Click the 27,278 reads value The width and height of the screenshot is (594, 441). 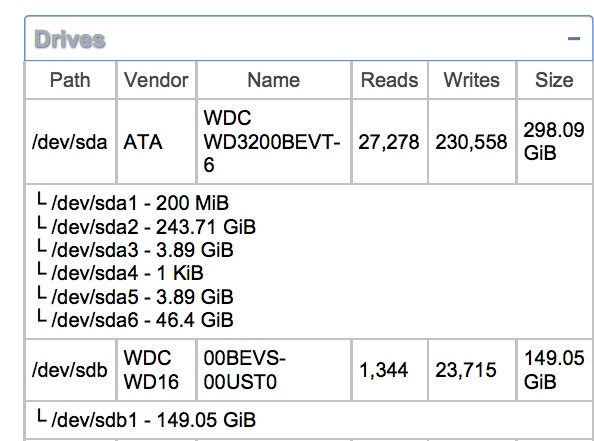[389, 142]
